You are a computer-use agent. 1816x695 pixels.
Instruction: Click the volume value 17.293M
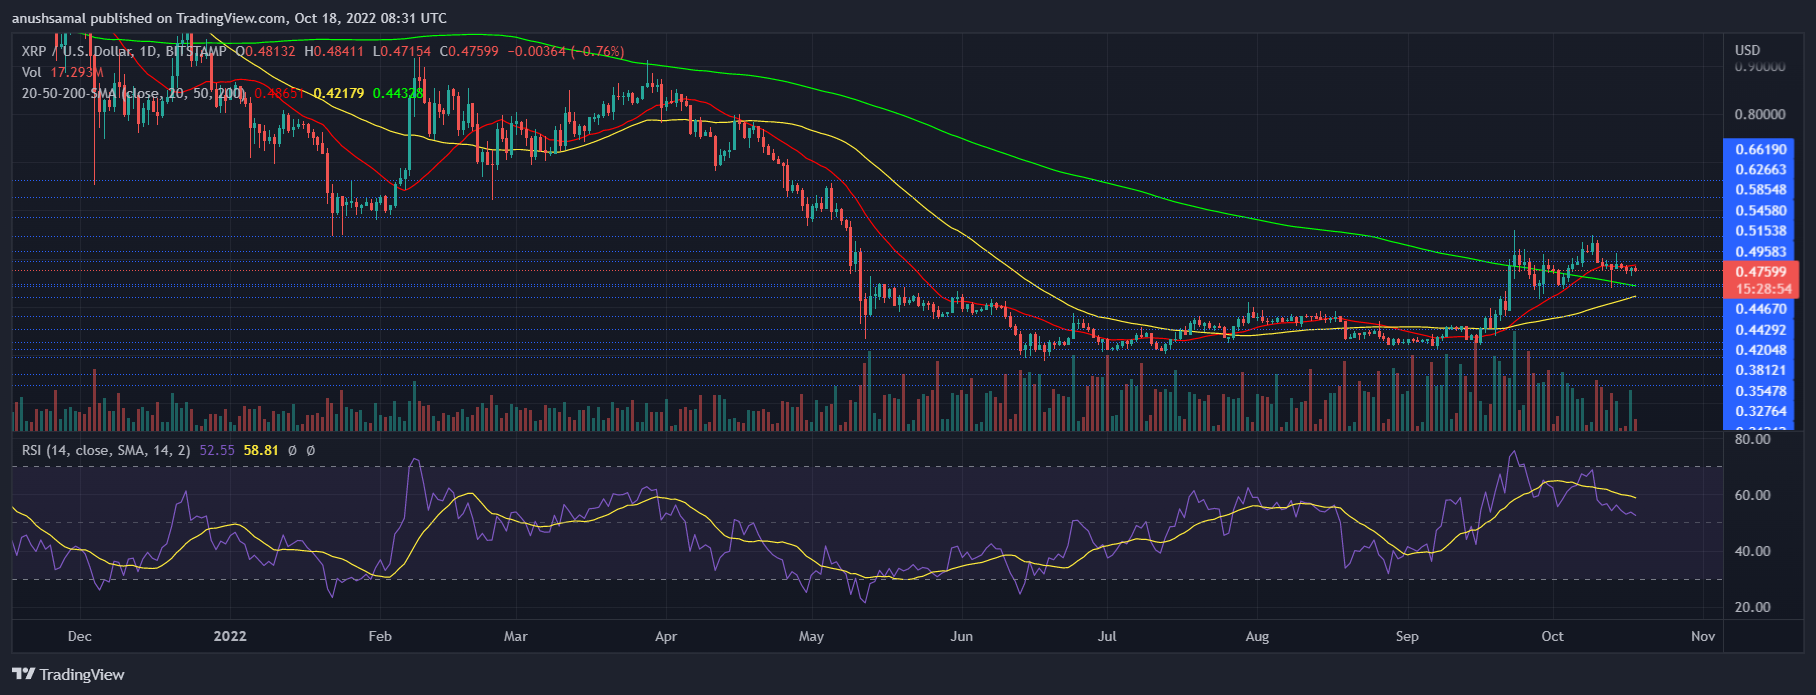(77, 72)
